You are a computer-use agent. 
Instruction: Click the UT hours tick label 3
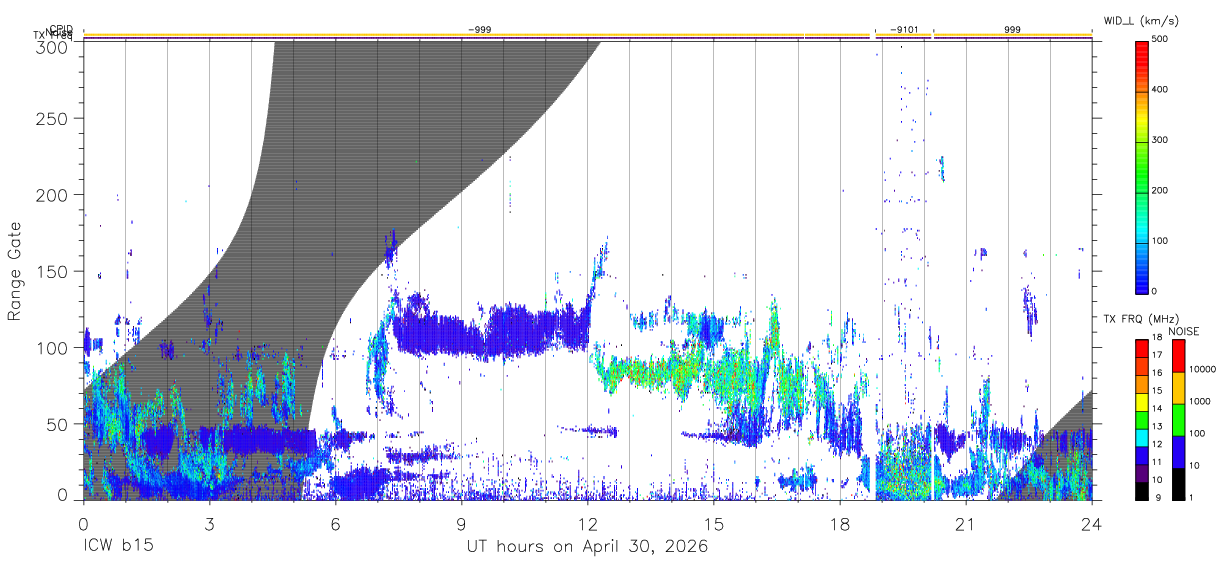[209, 524]
